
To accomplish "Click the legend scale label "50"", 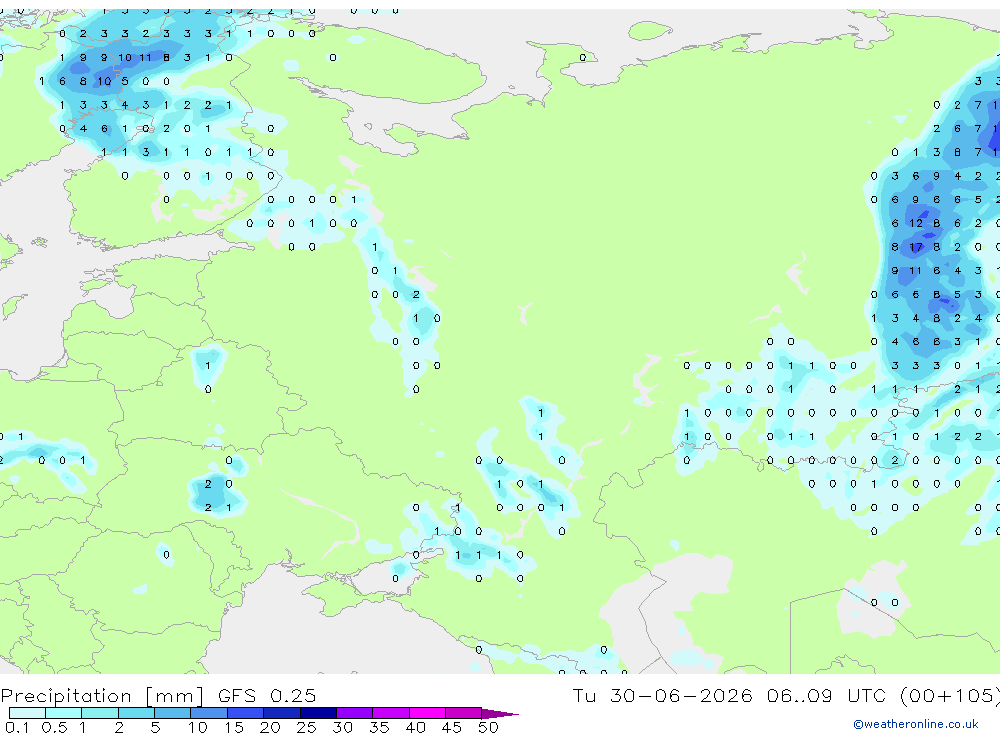I will point(489,727).
